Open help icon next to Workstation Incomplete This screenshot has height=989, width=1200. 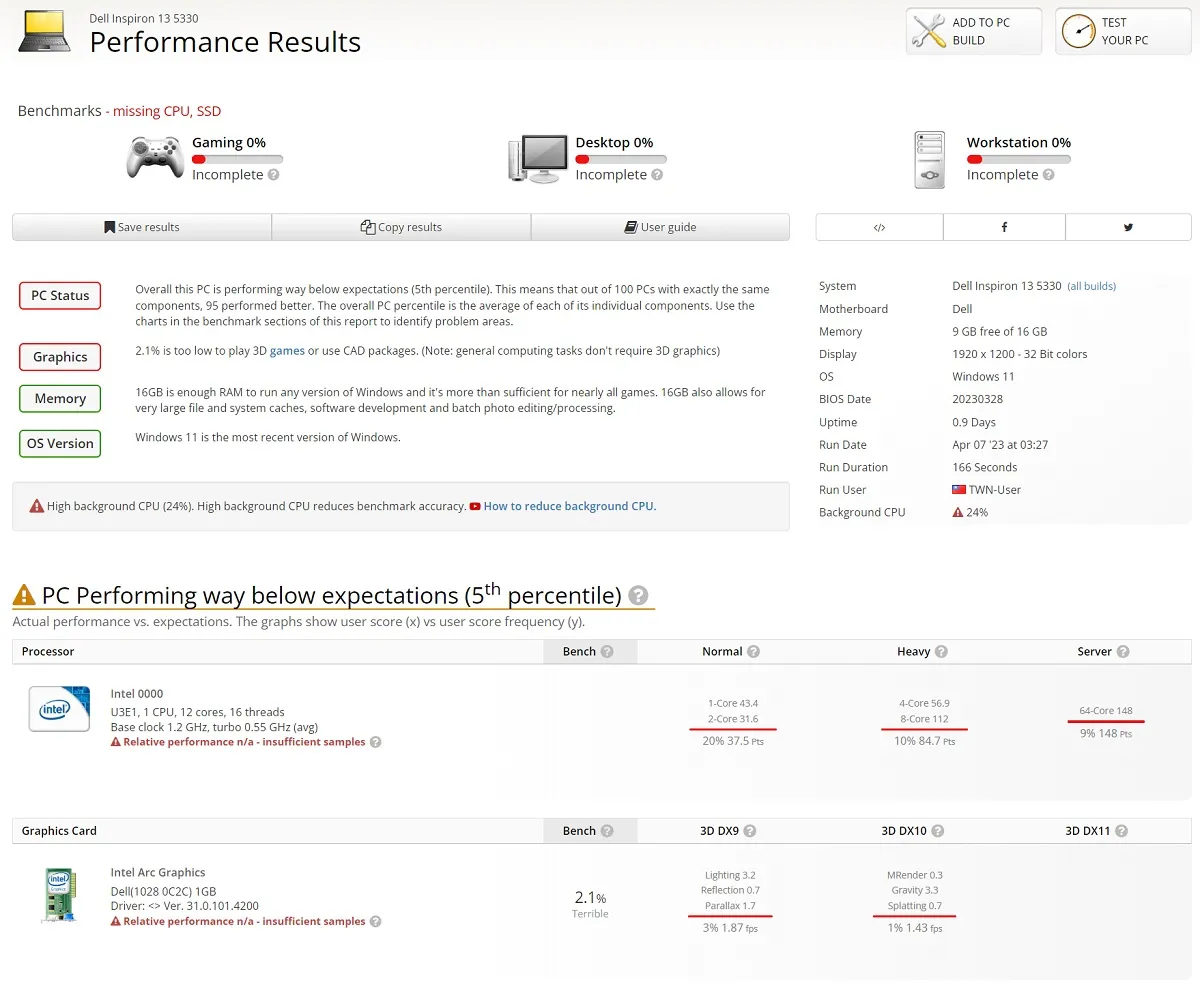(1048, 175)
